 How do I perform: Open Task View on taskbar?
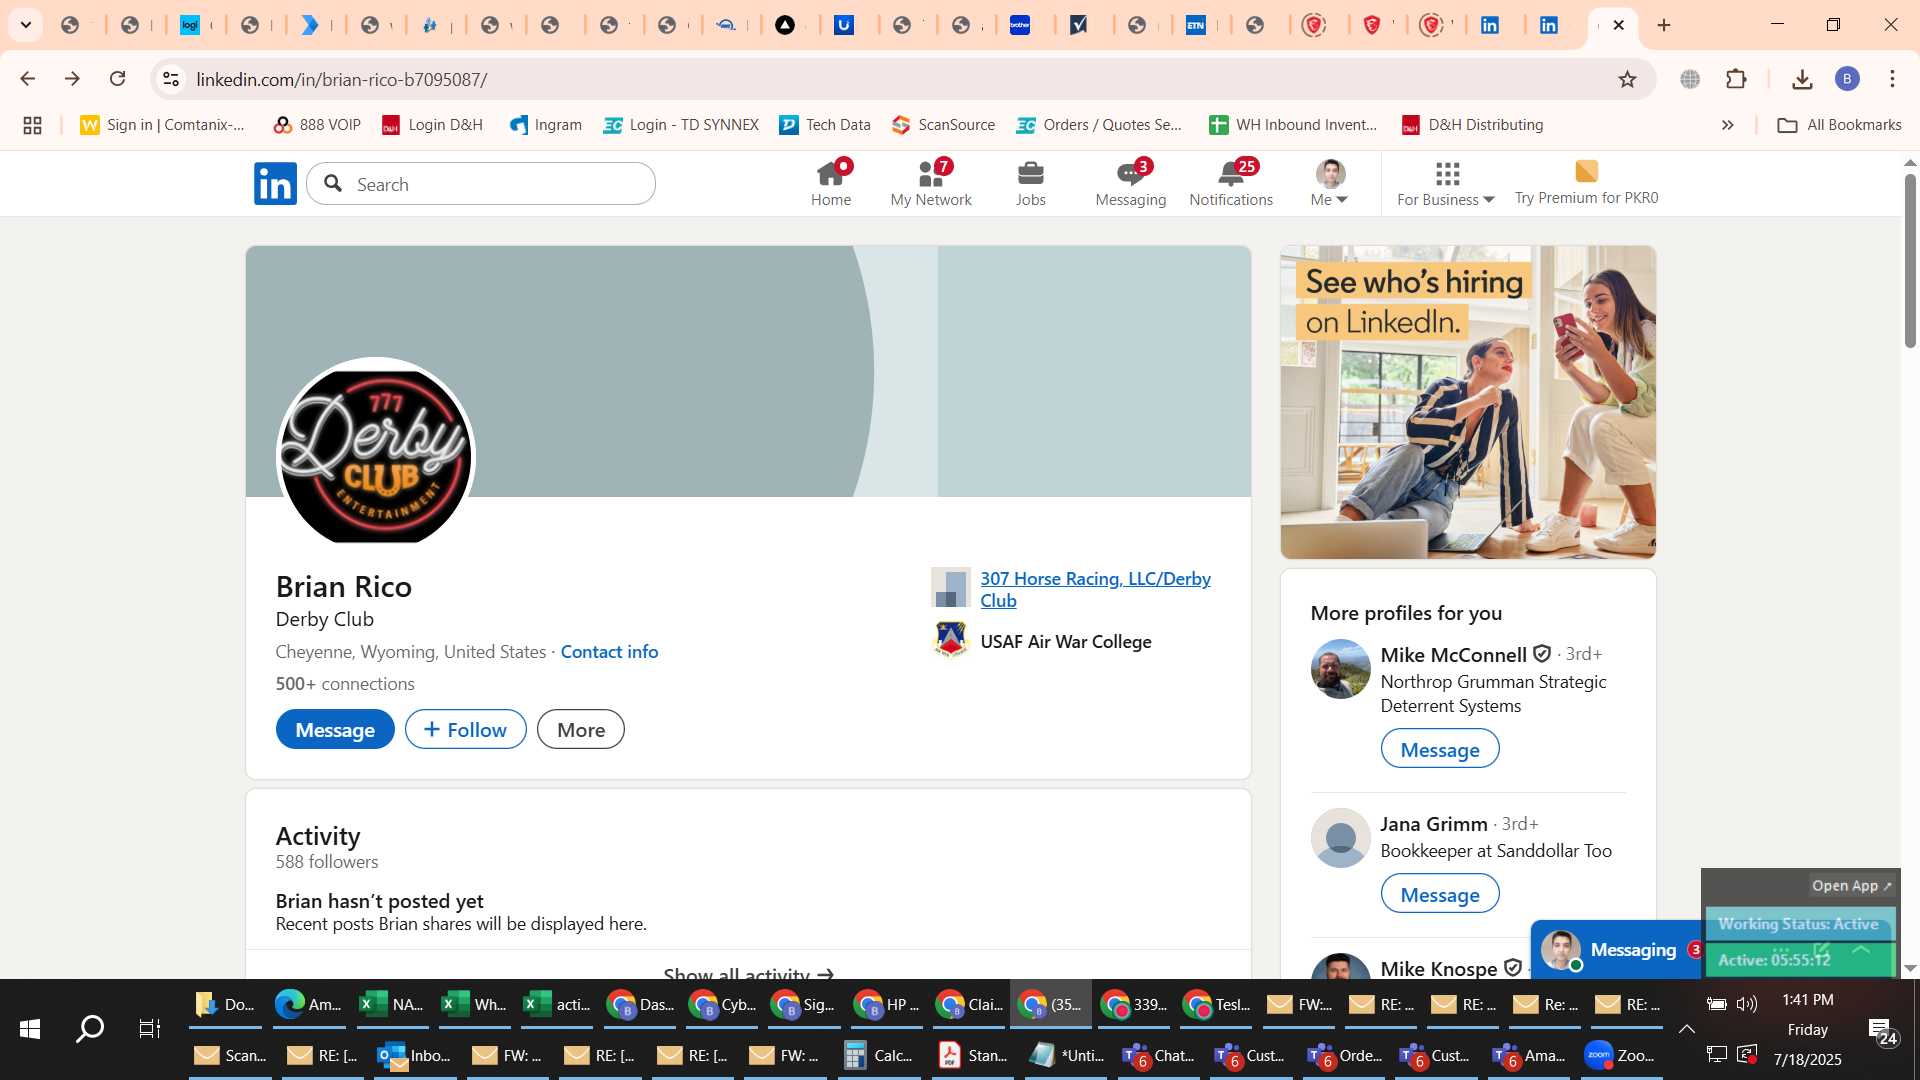coord(149,1029)
